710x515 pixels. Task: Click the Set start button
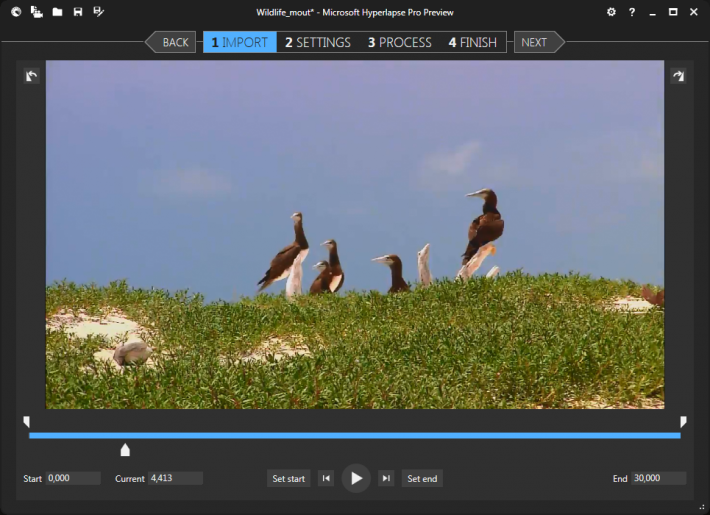tap(288, 478)
